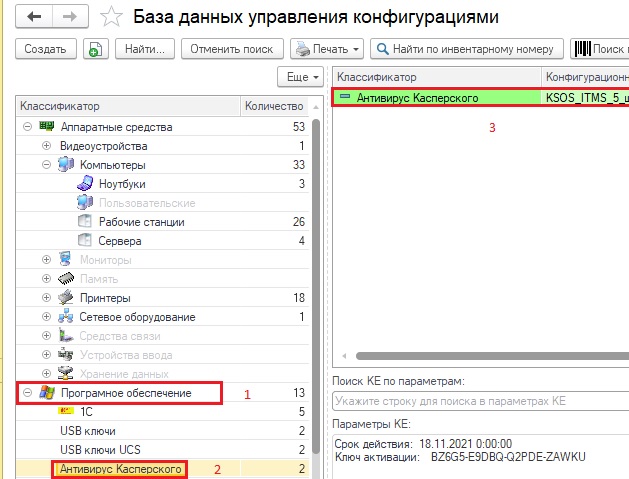
Task: Open the Еще dropdown menu
Action: click(x=300, y=77)
